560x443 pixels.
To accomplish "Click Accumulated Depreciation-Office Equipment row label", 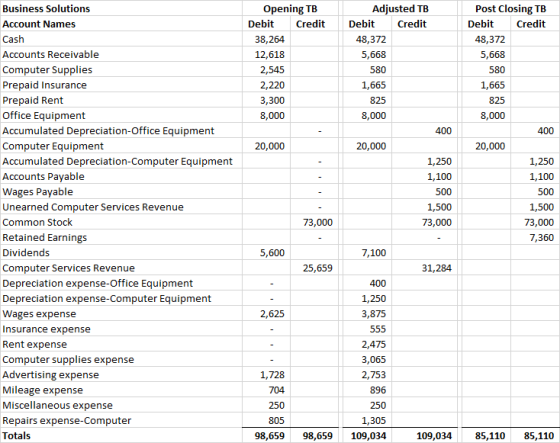I will pos(108,131).
